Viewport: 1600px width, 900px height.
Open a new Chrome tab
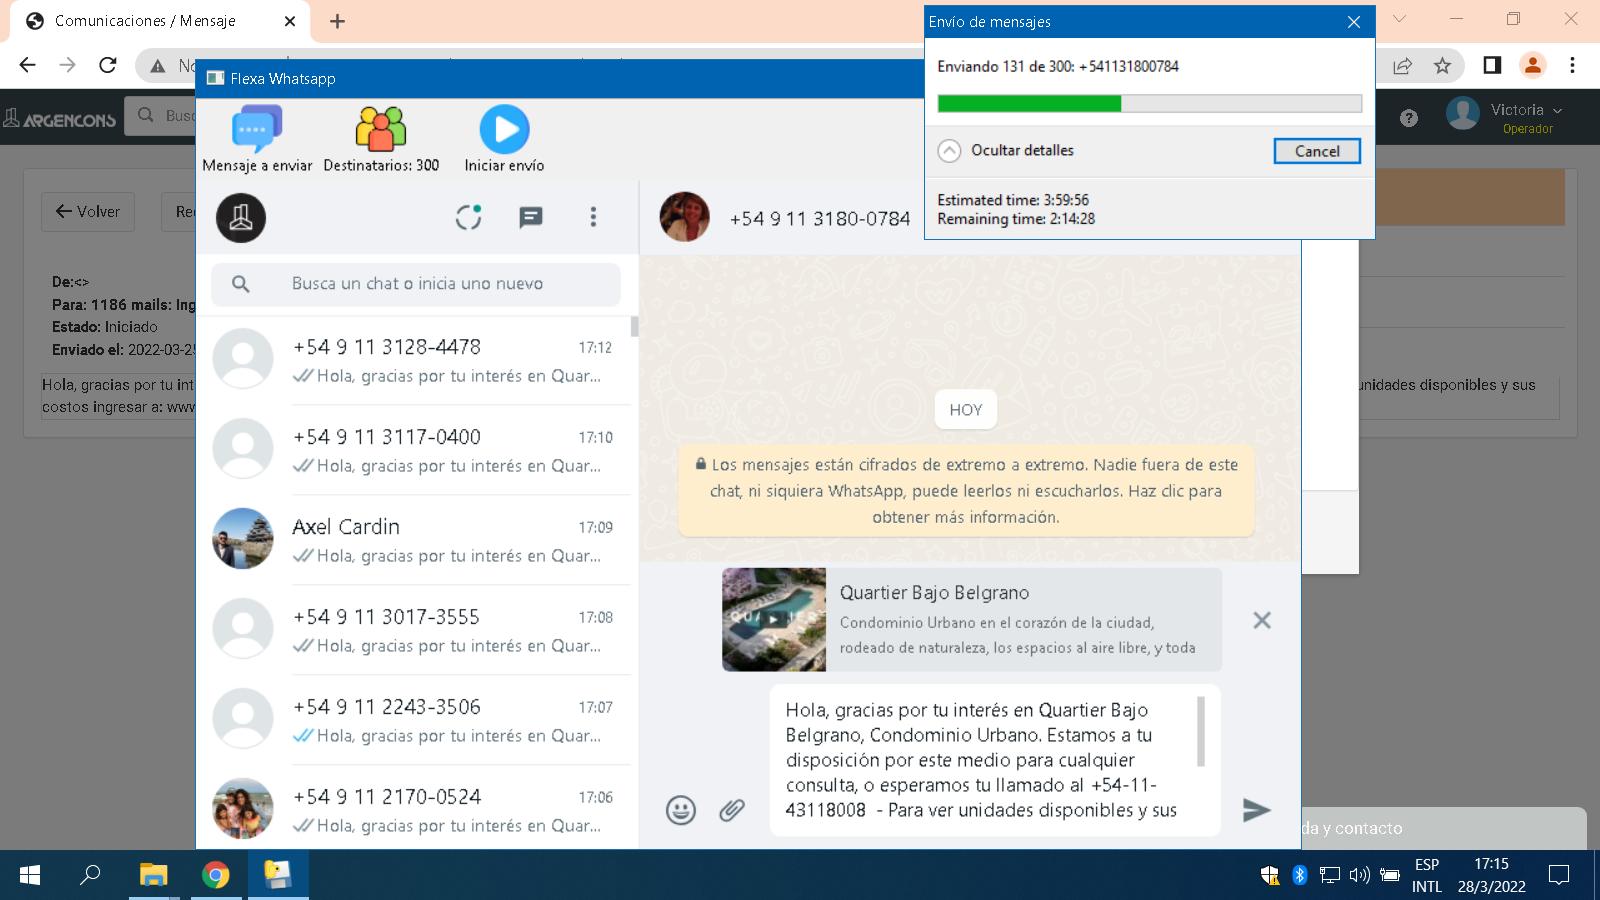pos(338,21)
